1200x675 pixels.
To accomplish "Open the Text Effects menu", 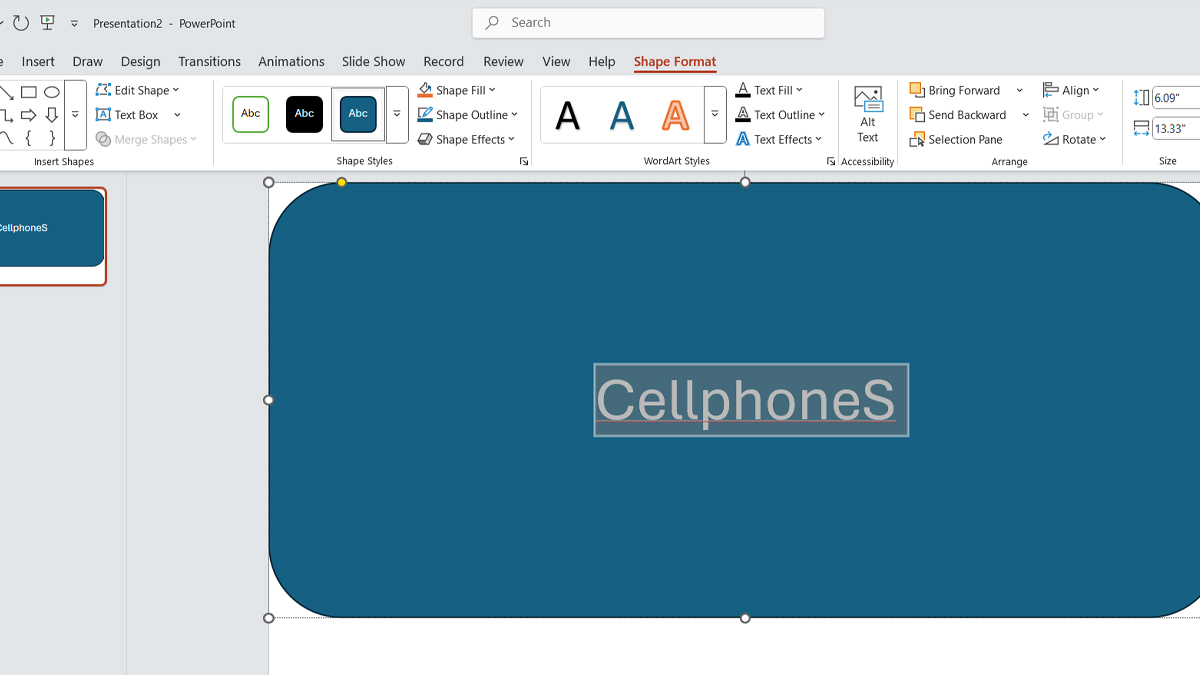I will [778, 139].
